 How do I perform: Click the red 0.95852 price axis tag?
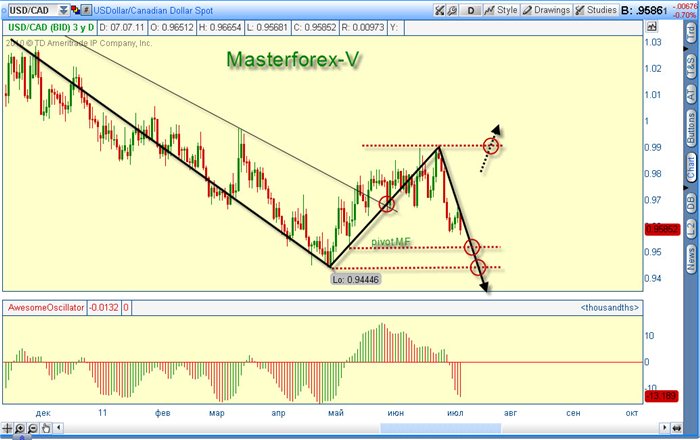click(662, 229)
